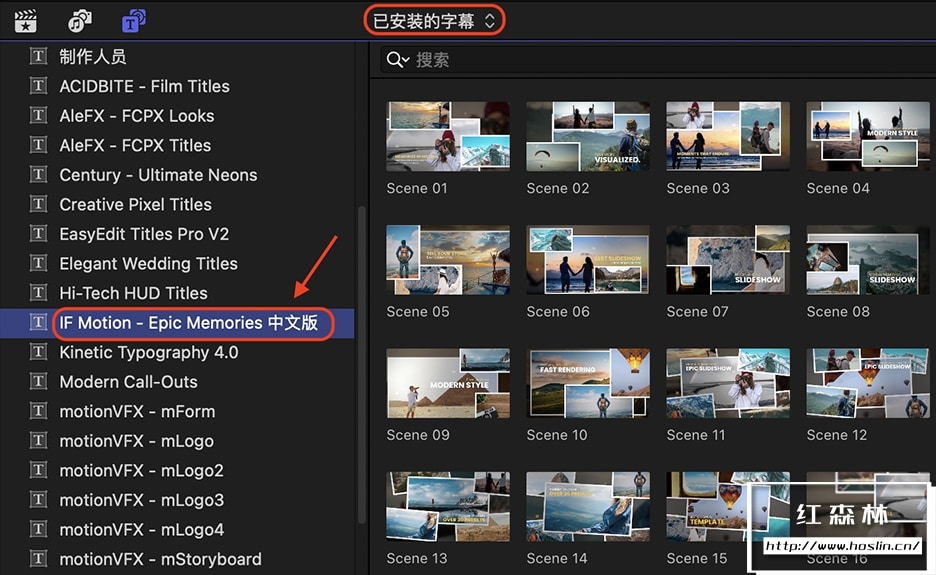Click the T icon beside motionVFX - mForm
Image resolution: width=936 pixels, height=575 pixels.
point(38,410)
